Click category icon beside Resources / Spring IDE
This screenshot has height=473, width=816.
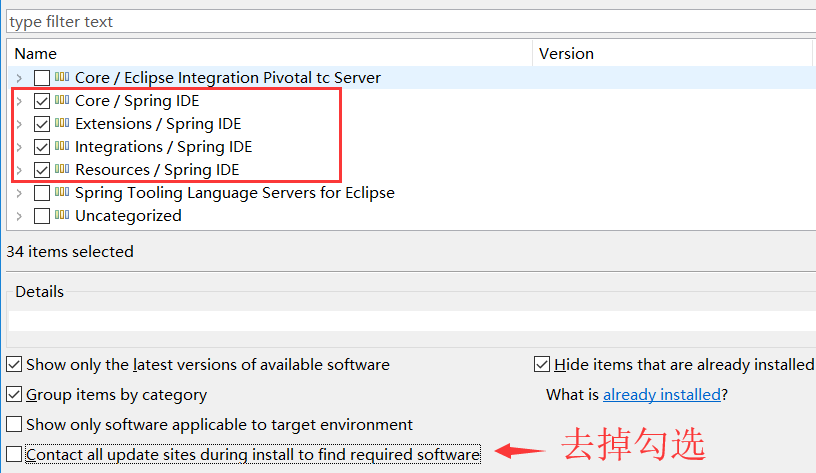[62, 170]
